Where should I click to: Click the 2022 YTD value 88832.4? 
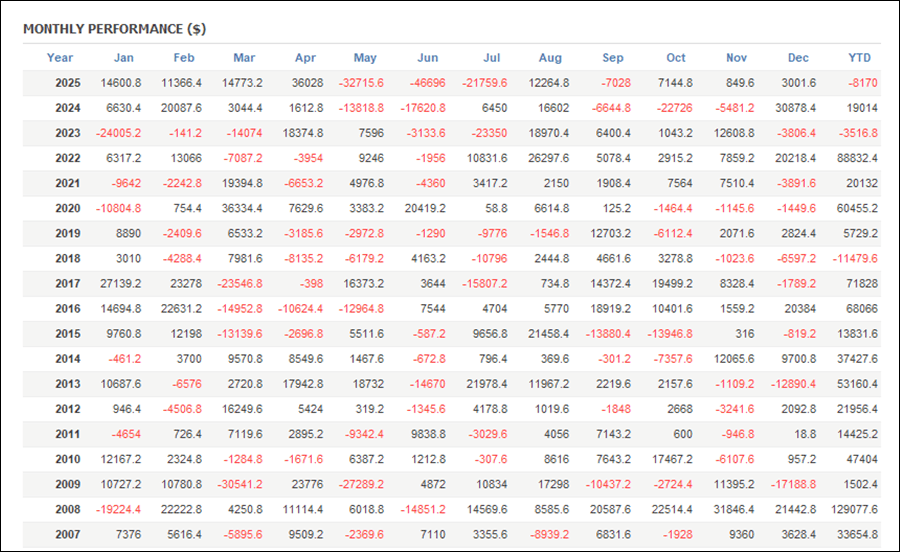(856, 158)
